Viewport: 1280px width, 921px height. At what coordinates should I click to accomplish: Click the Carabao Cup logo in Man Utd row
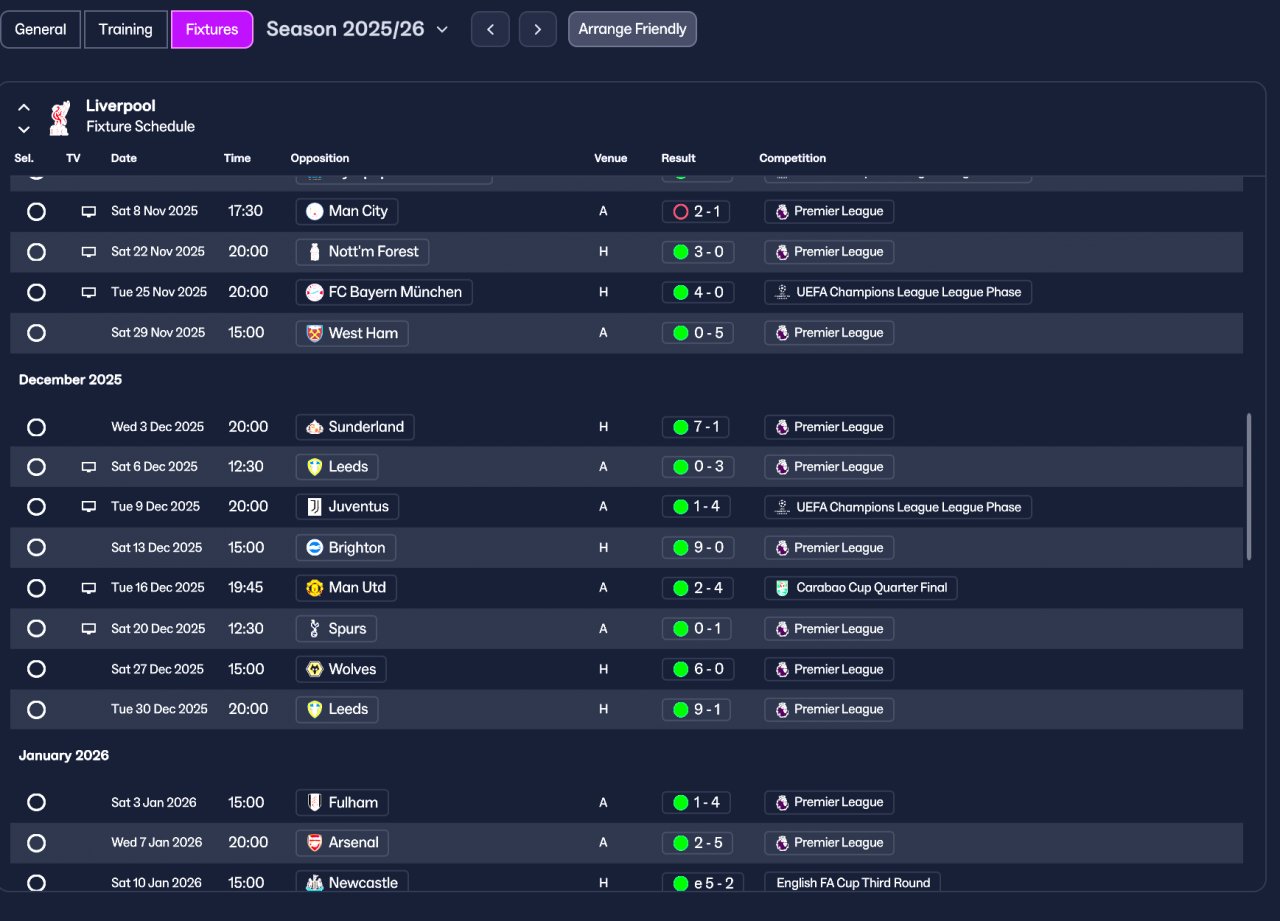(x=782, y=588)
